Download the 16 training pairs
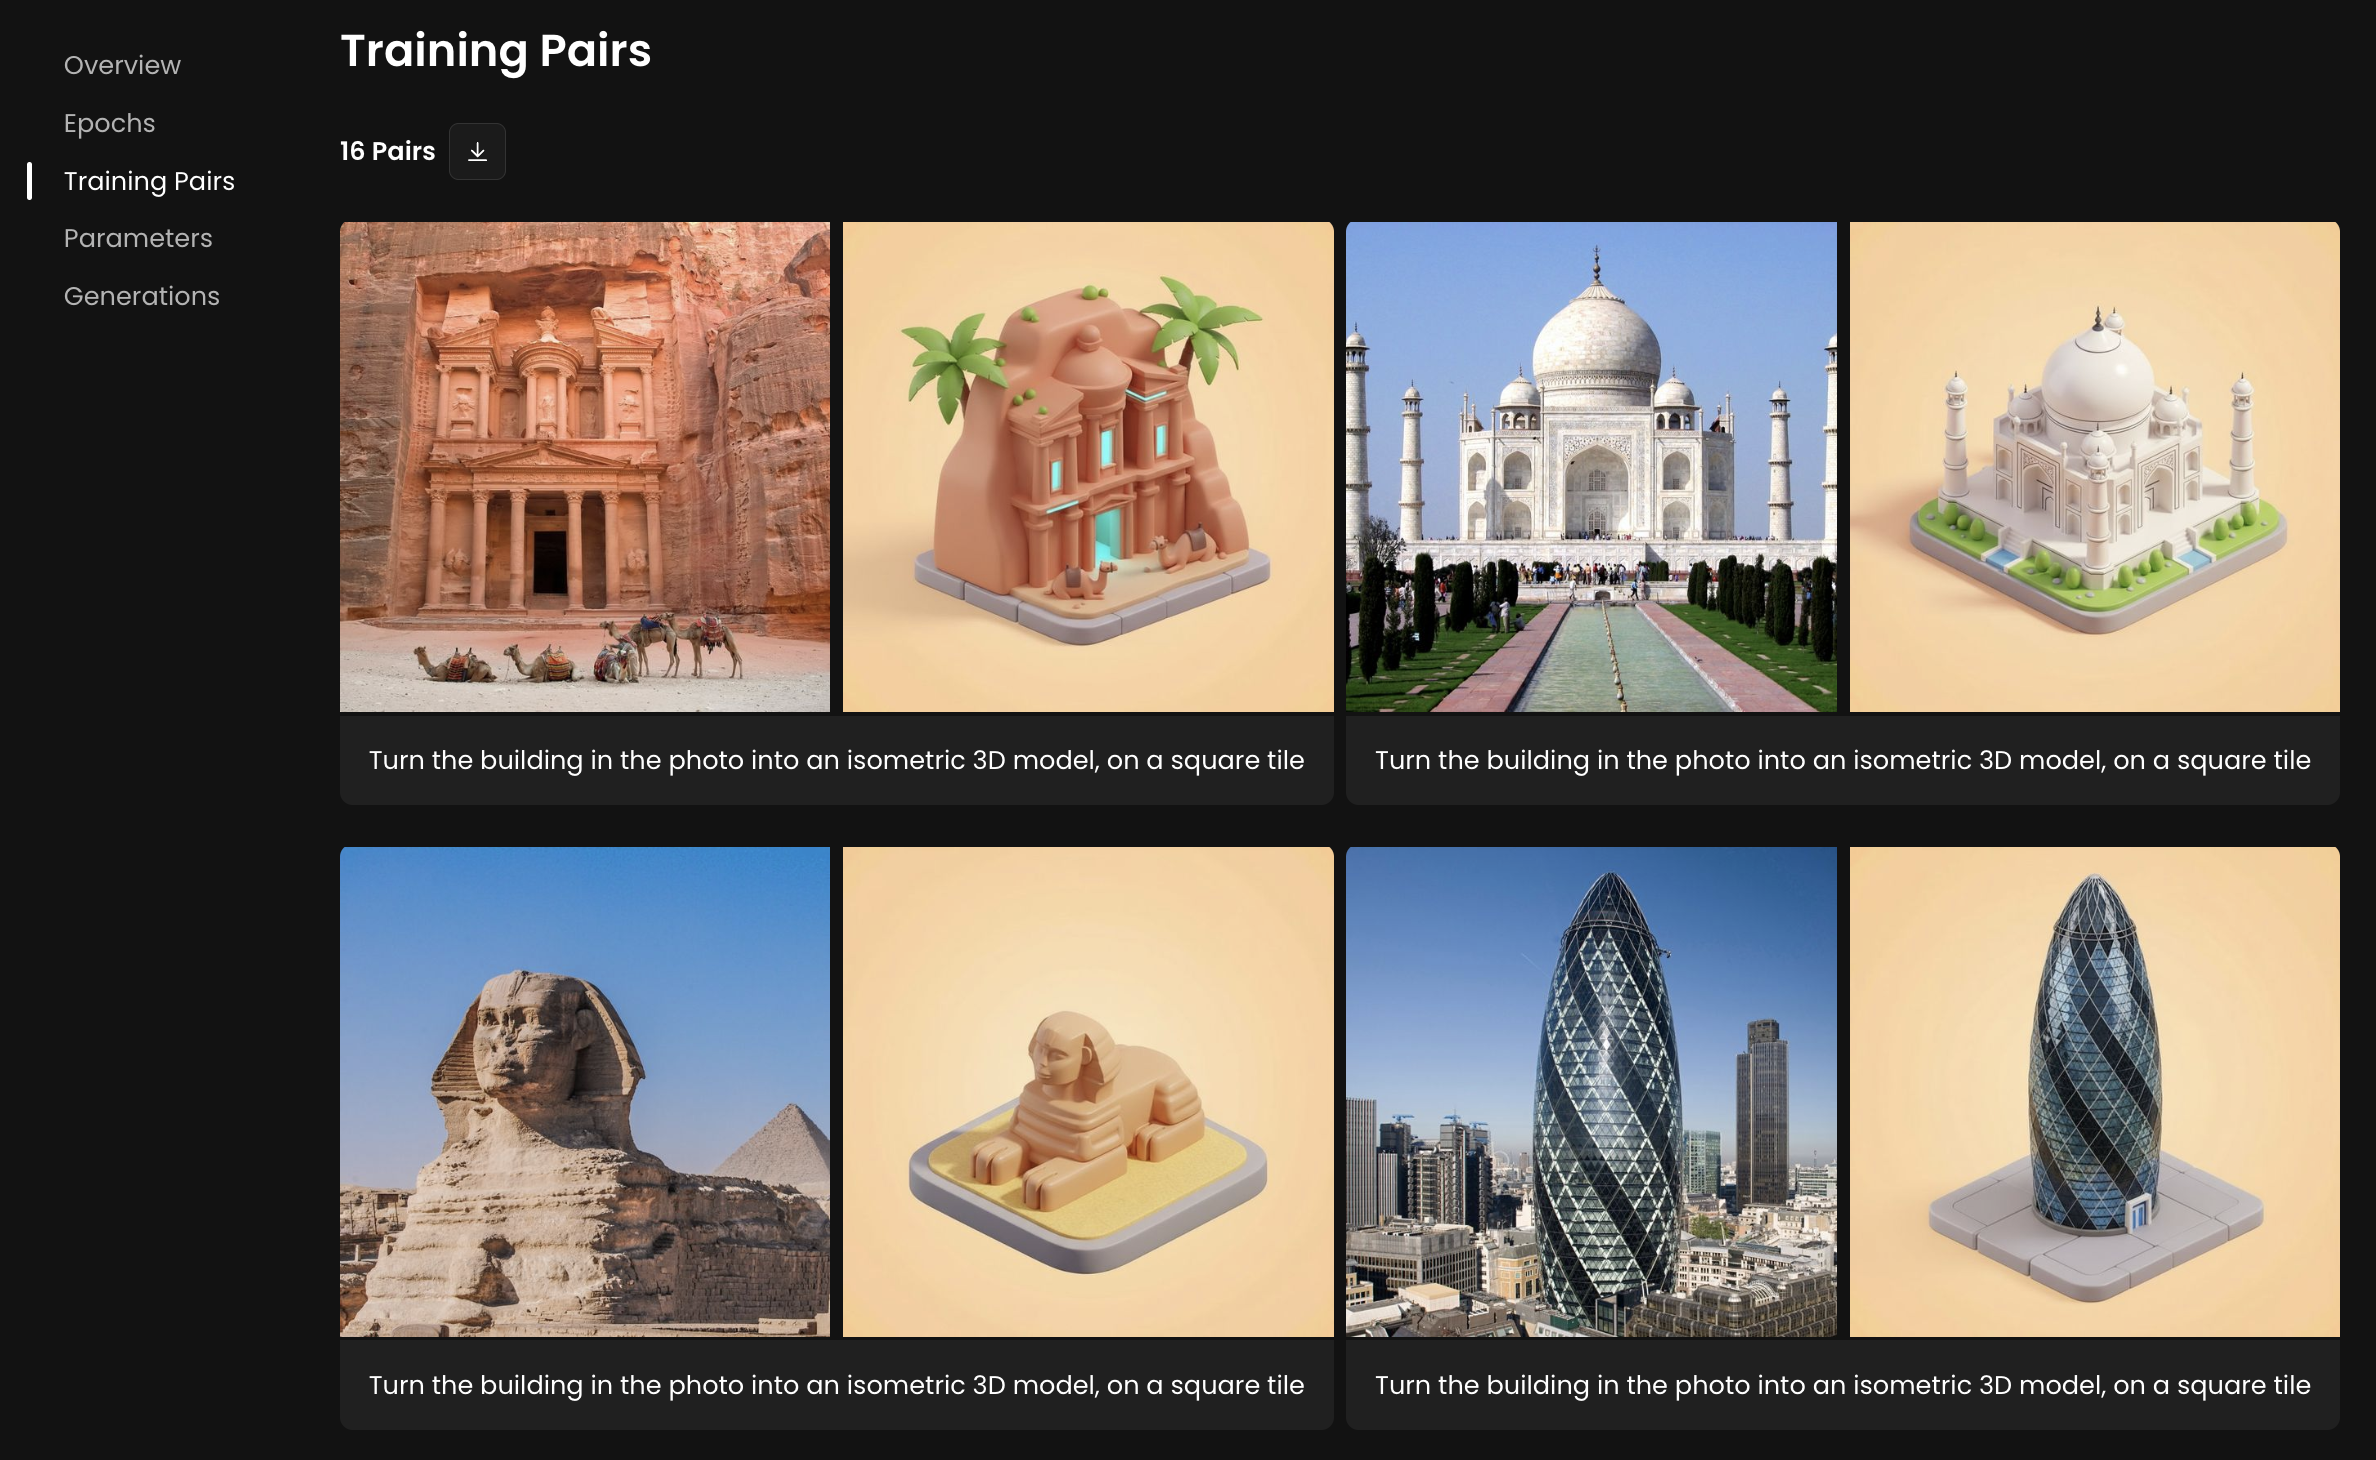This screenshot has width=2376, height=1460. (x=477, y=151)
